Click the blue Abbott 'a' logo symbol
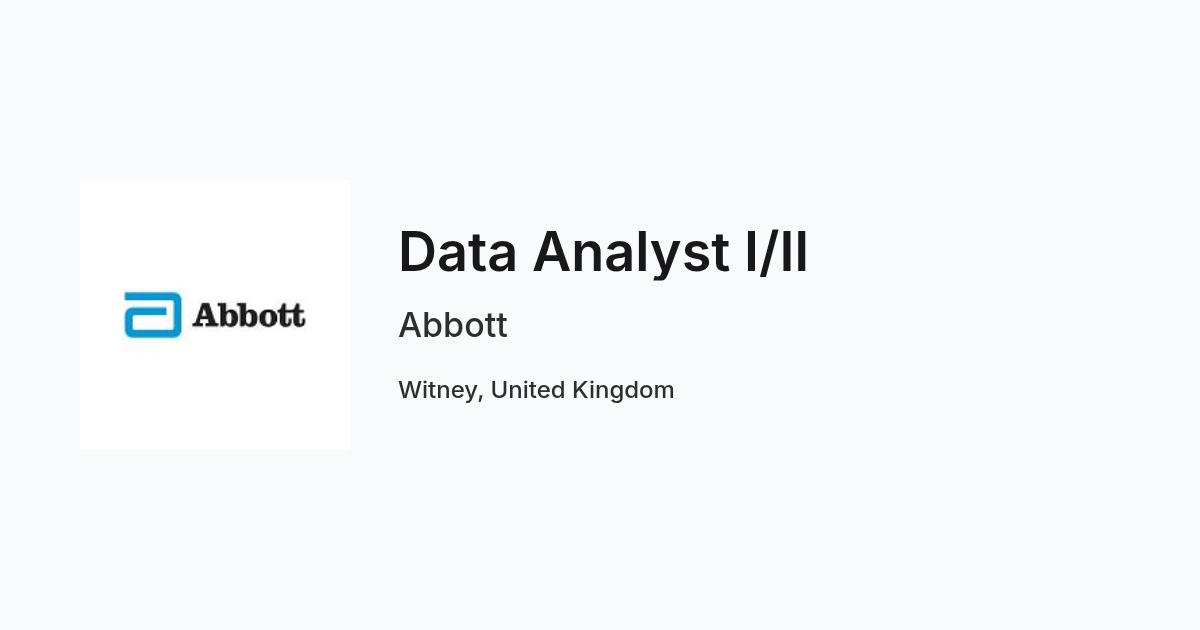 pos(153,315)
